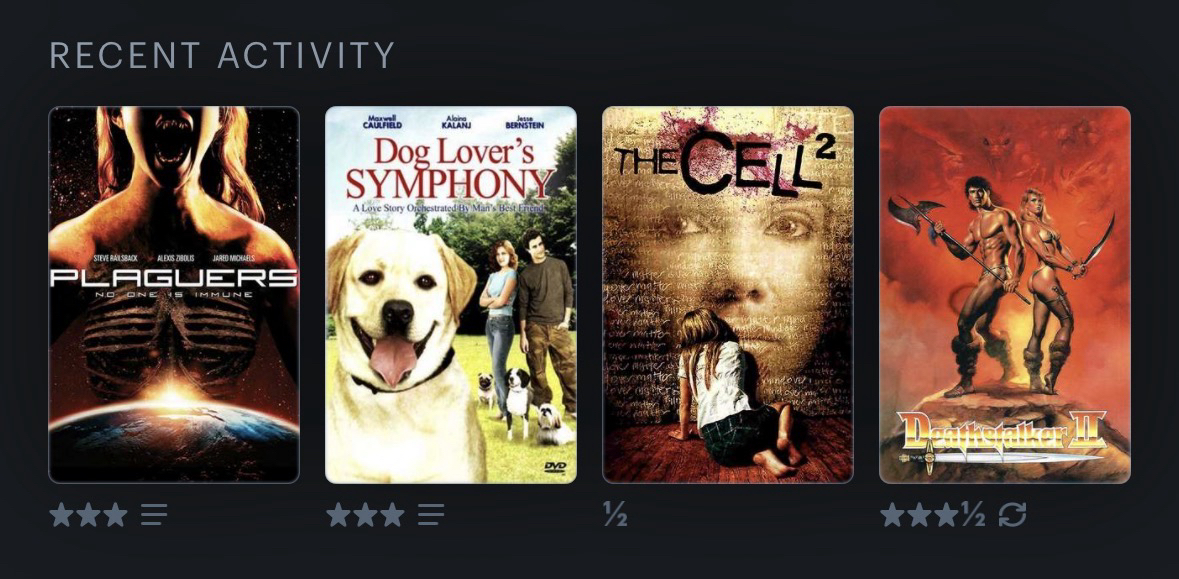Open the review icon under Dog Lover's Symphony

[x=431, y=515]
